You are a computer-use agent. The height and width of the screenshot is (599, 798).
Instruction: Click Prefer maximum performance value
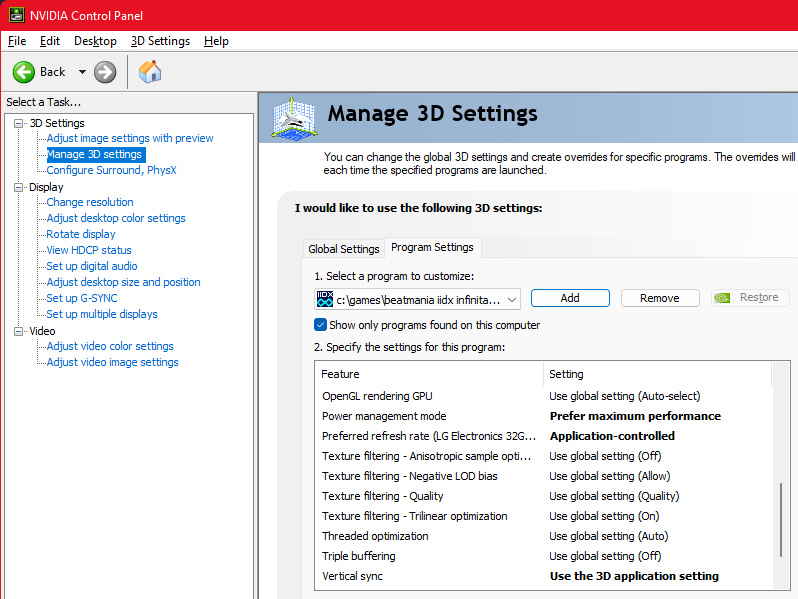pyautogui.click(x=635, y=416)
